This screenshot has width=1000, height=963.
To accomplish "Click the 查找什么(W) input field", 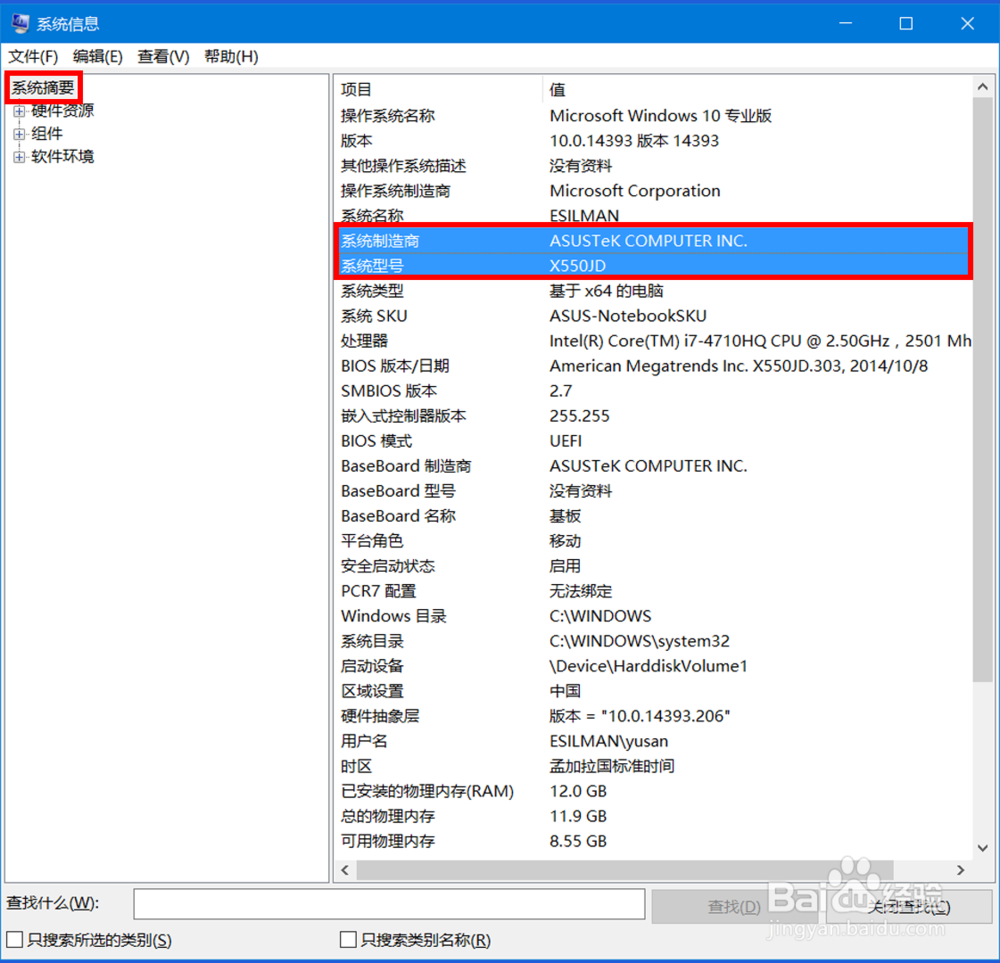I will click(x=389, y=904).
